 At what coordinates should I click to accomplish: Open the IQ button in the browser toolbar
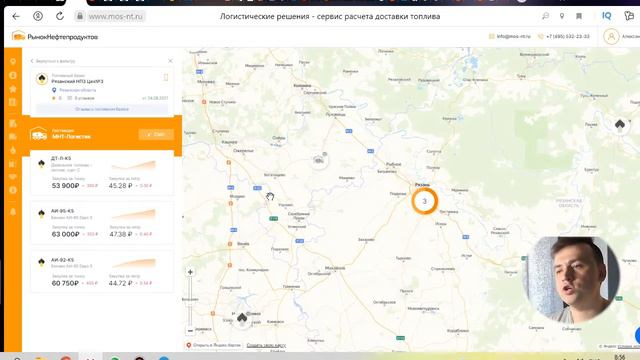(x=607, y=16)
